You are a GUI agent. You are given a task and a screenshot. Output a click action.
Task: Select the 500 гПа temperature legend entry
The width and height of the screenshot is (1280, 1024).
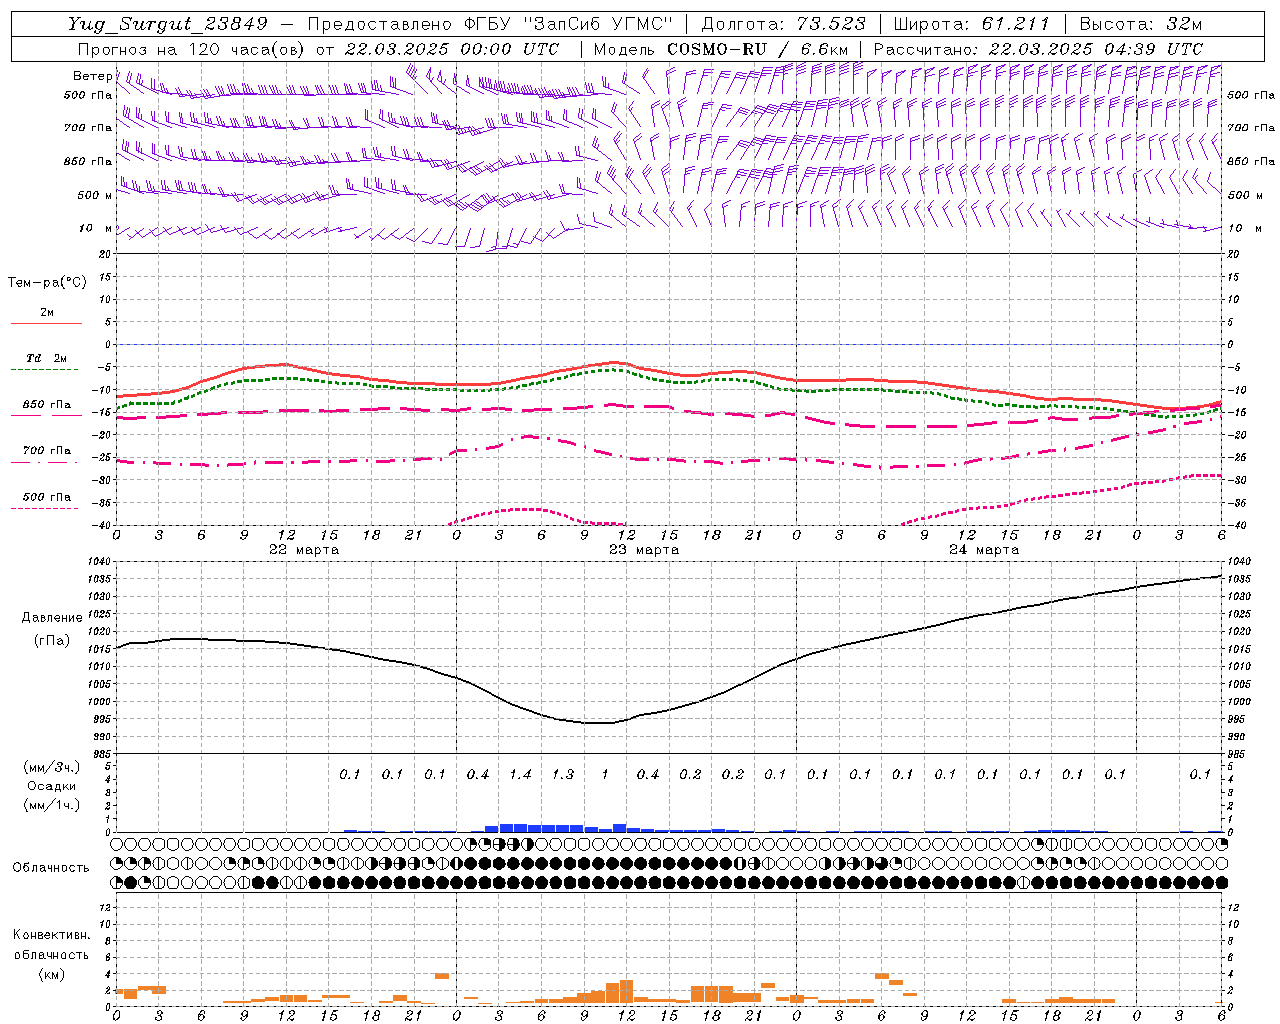[47, 497]
